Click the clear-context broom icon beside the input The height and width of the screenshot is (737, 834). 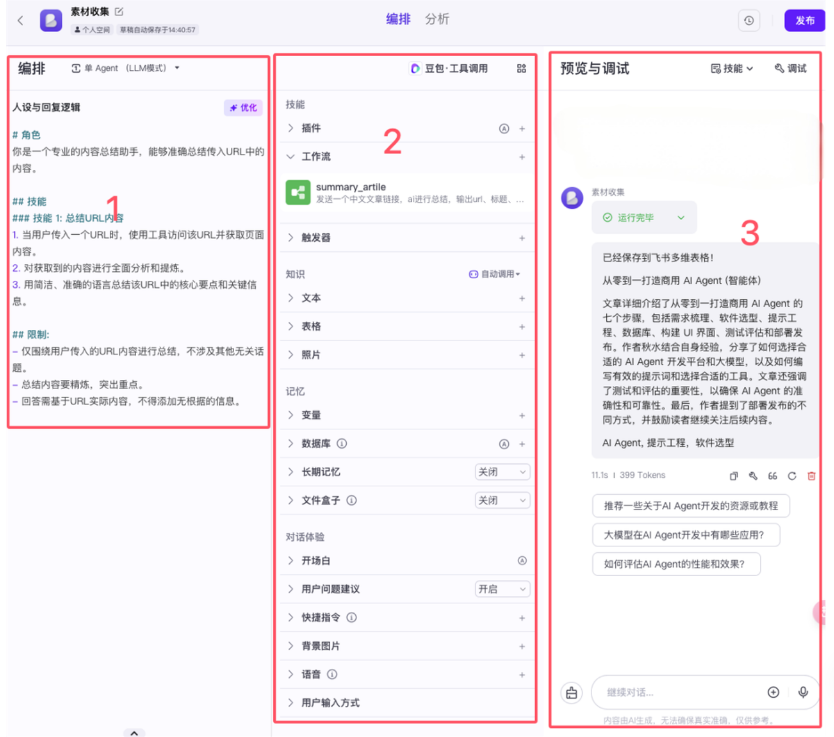pos(572,693)
